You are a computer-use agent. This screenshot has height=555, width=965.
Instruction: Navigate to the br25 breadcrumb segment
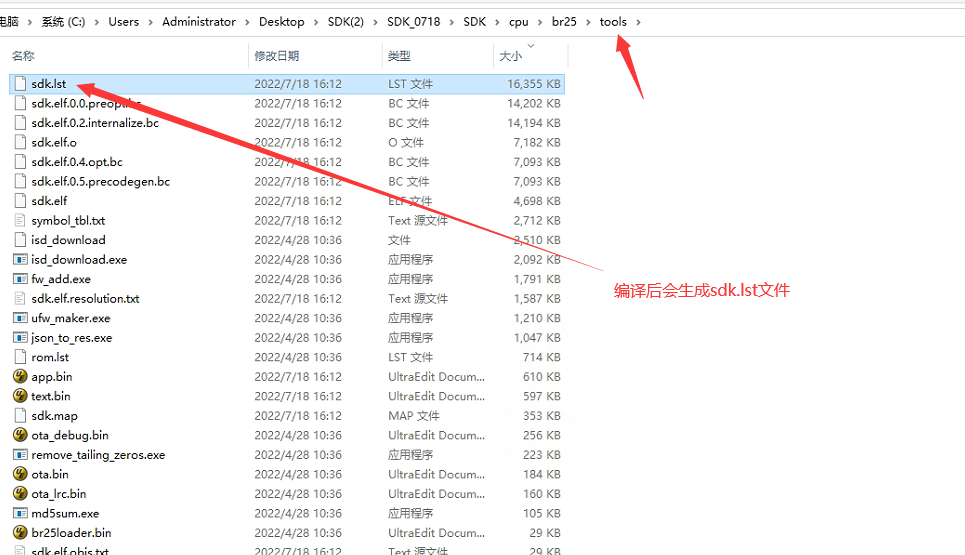pos(564,22)
